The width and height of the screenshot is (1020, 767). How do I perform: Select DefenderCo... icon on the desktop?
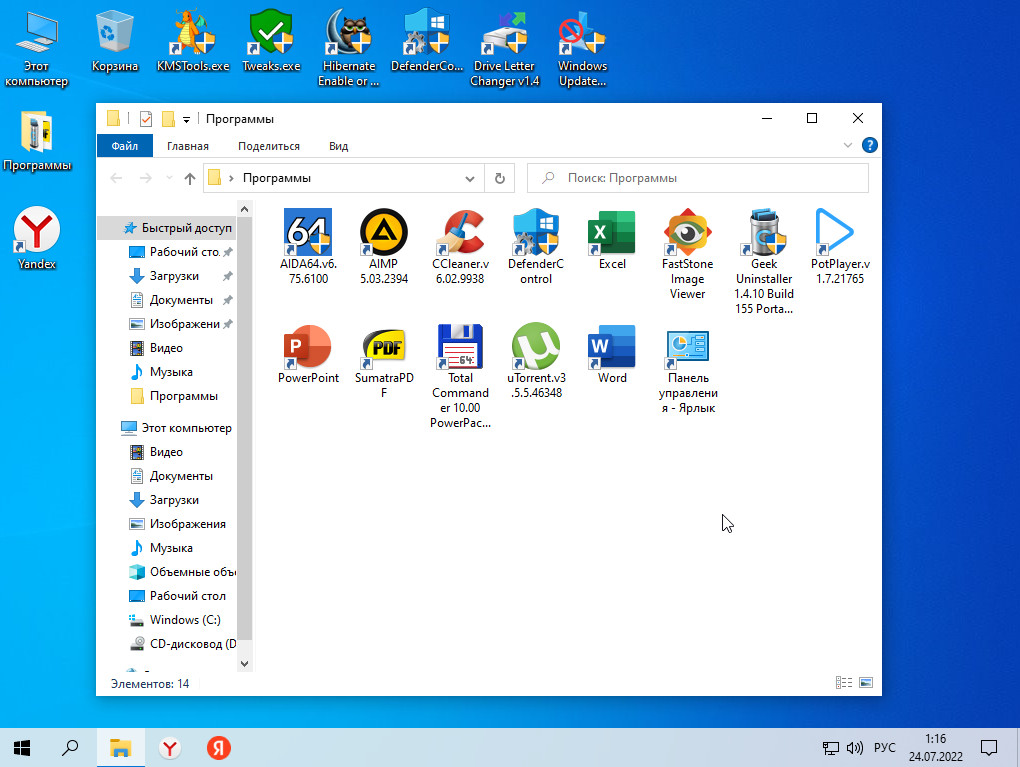coord(427,33)
